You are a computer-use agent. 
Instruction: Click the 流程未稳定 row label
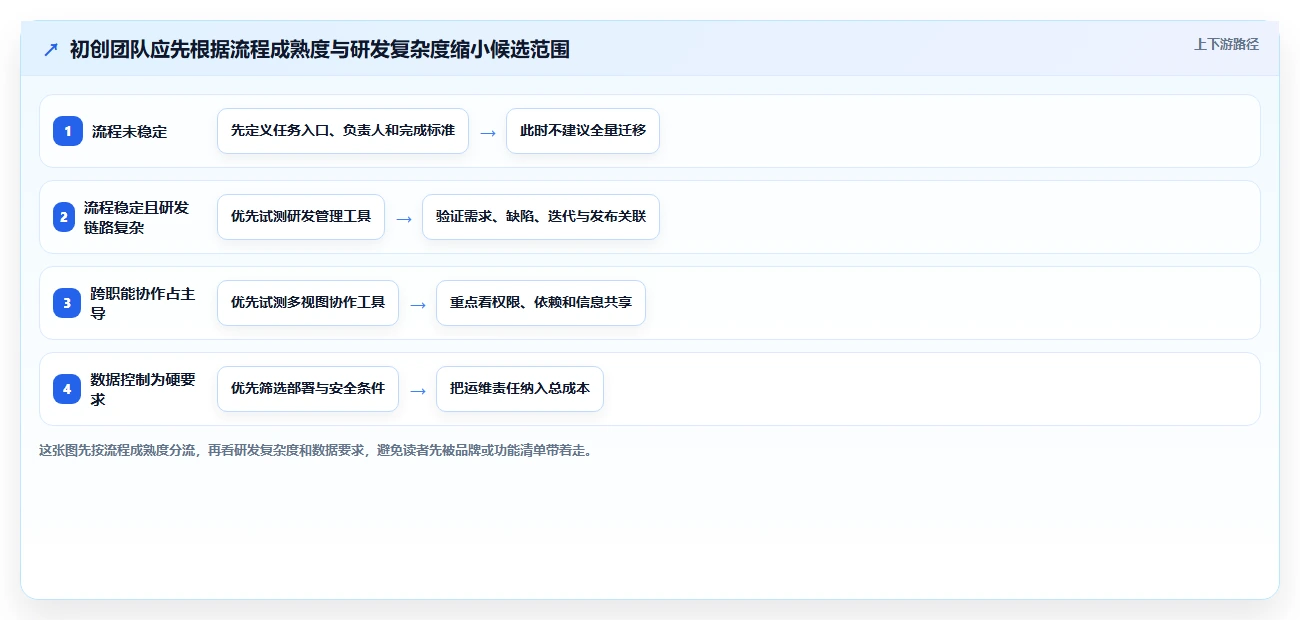(130, 131)
